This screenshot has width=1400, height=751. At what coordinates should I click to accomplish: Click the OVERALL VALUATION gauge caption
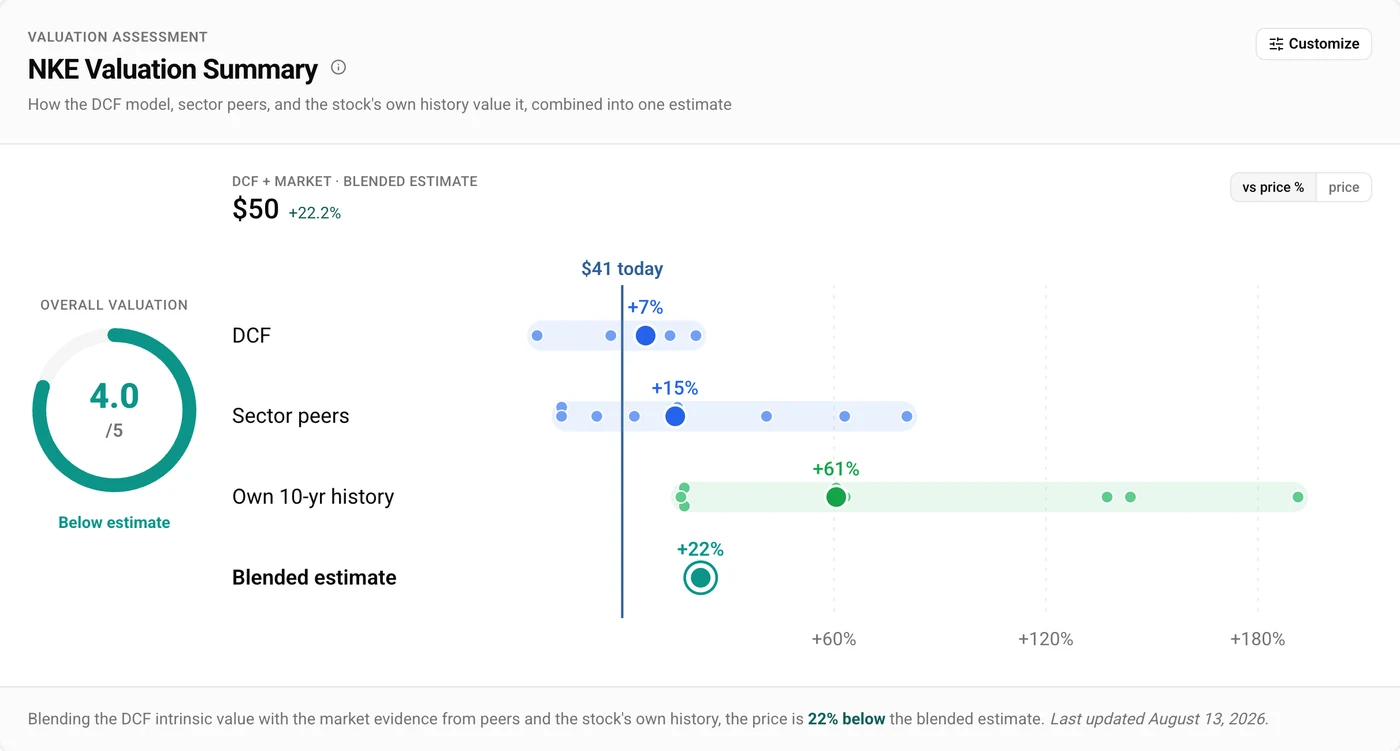tap(114, 305)
